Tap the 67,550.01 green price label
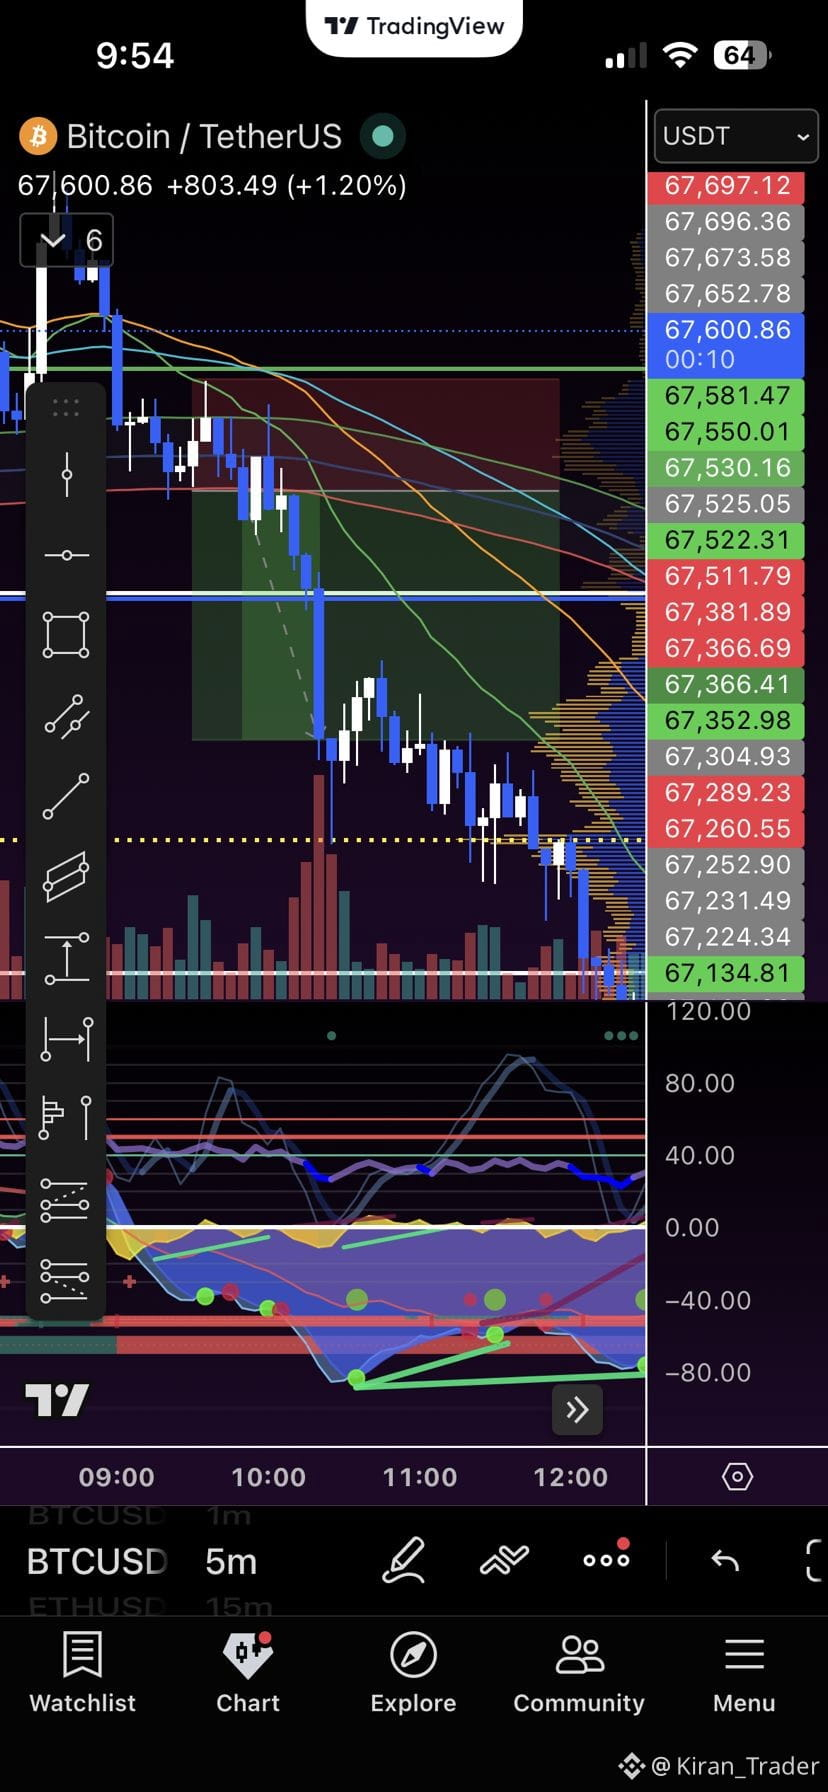Screen dimensions: 828x1792 pos(726,431)
